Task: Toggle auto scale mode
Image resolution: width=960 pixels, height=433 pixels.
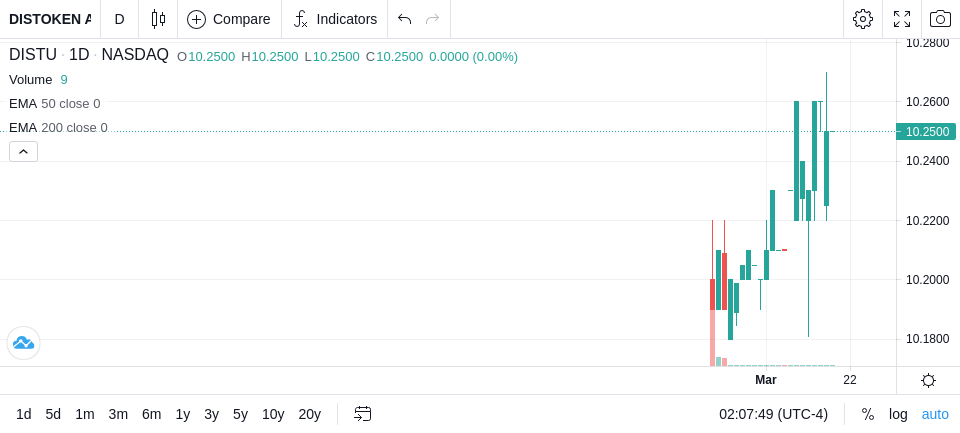Action: pos(935,414)
